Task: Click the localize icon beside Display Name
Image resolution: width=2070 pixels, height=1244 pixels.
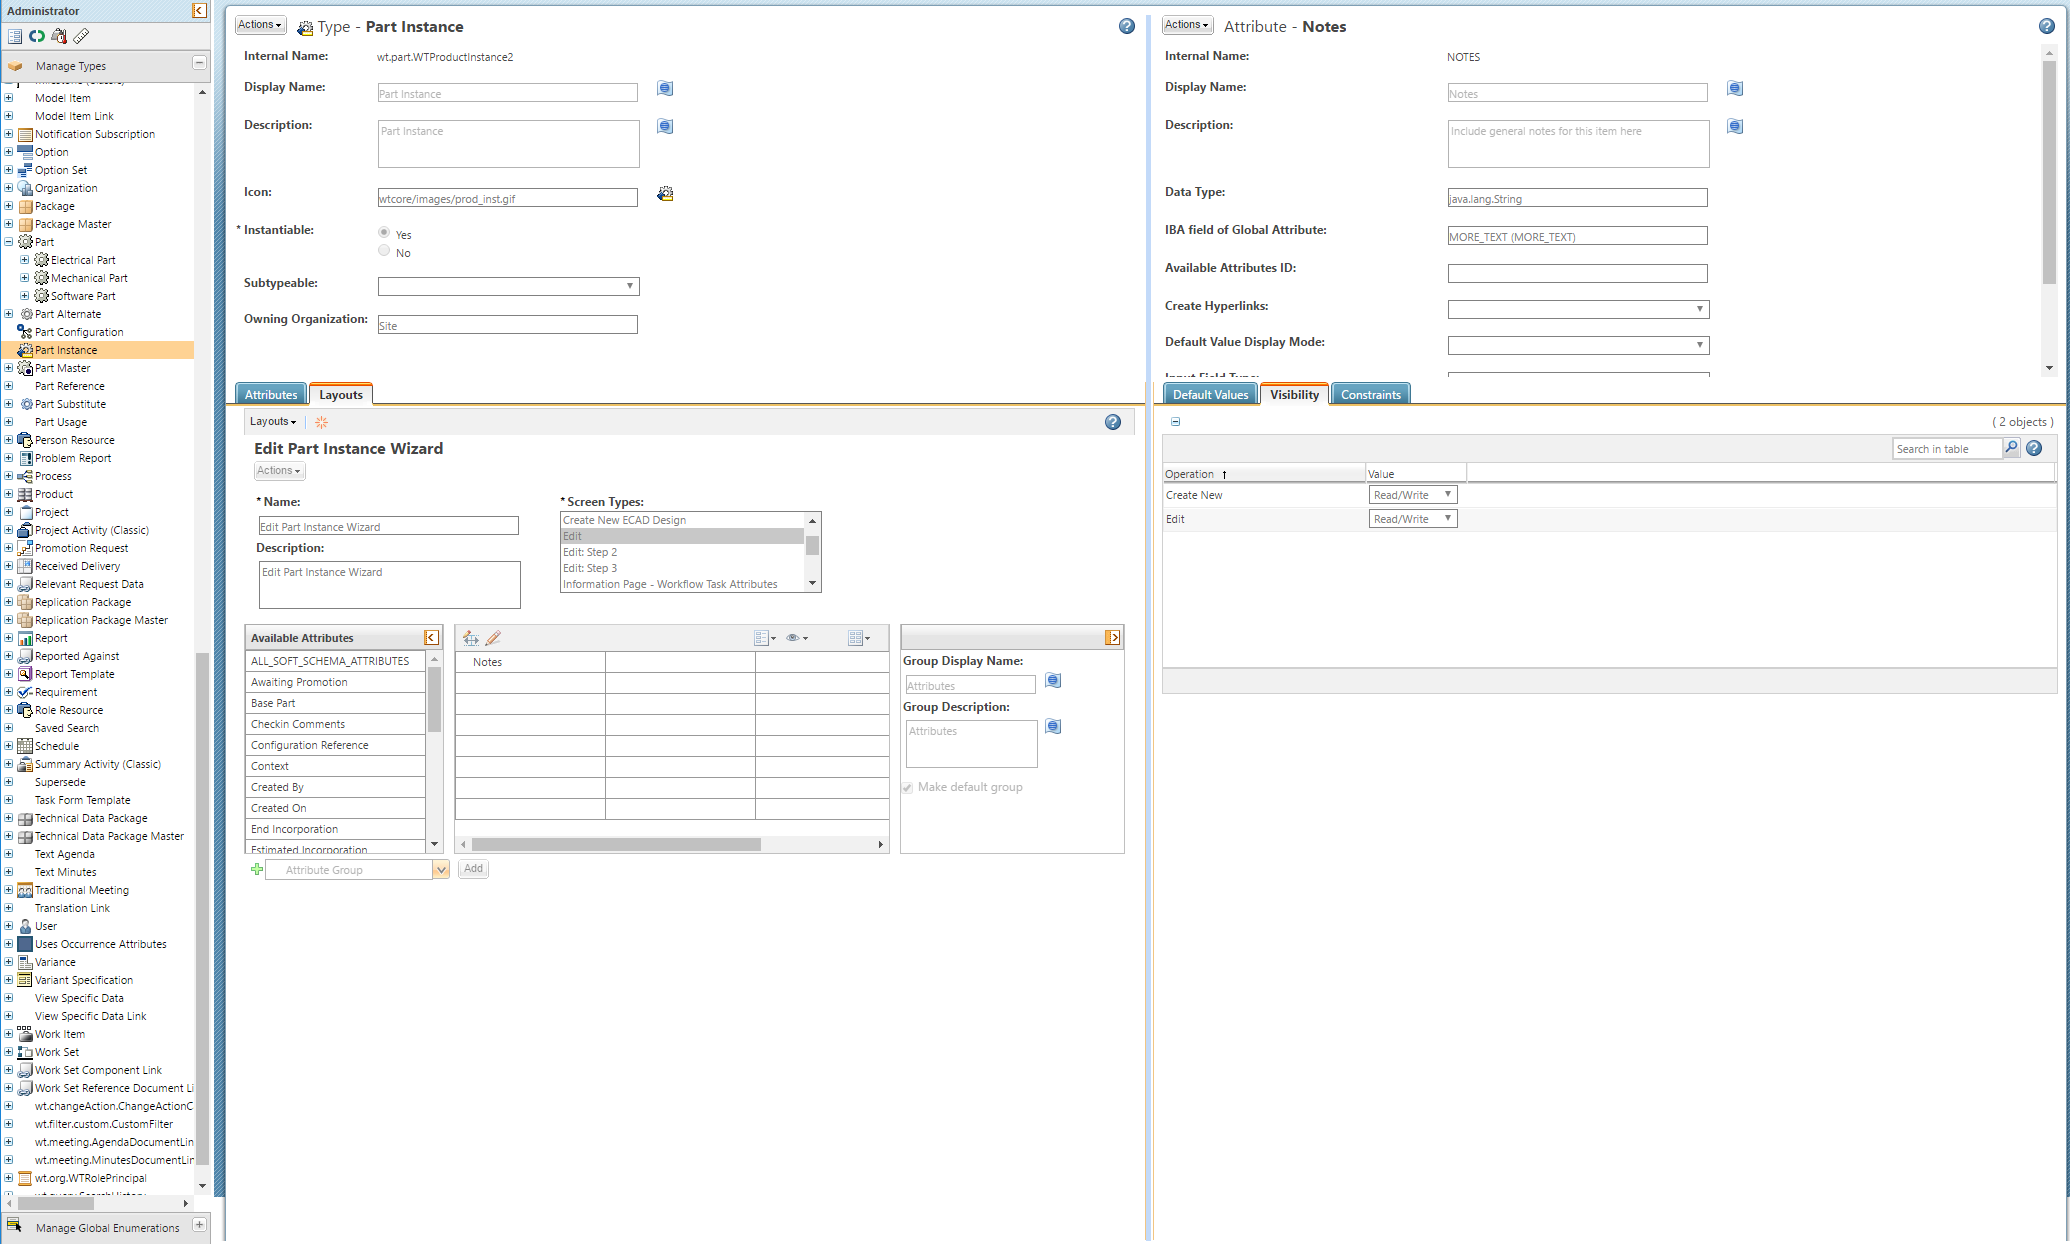Action: (664, 89)
